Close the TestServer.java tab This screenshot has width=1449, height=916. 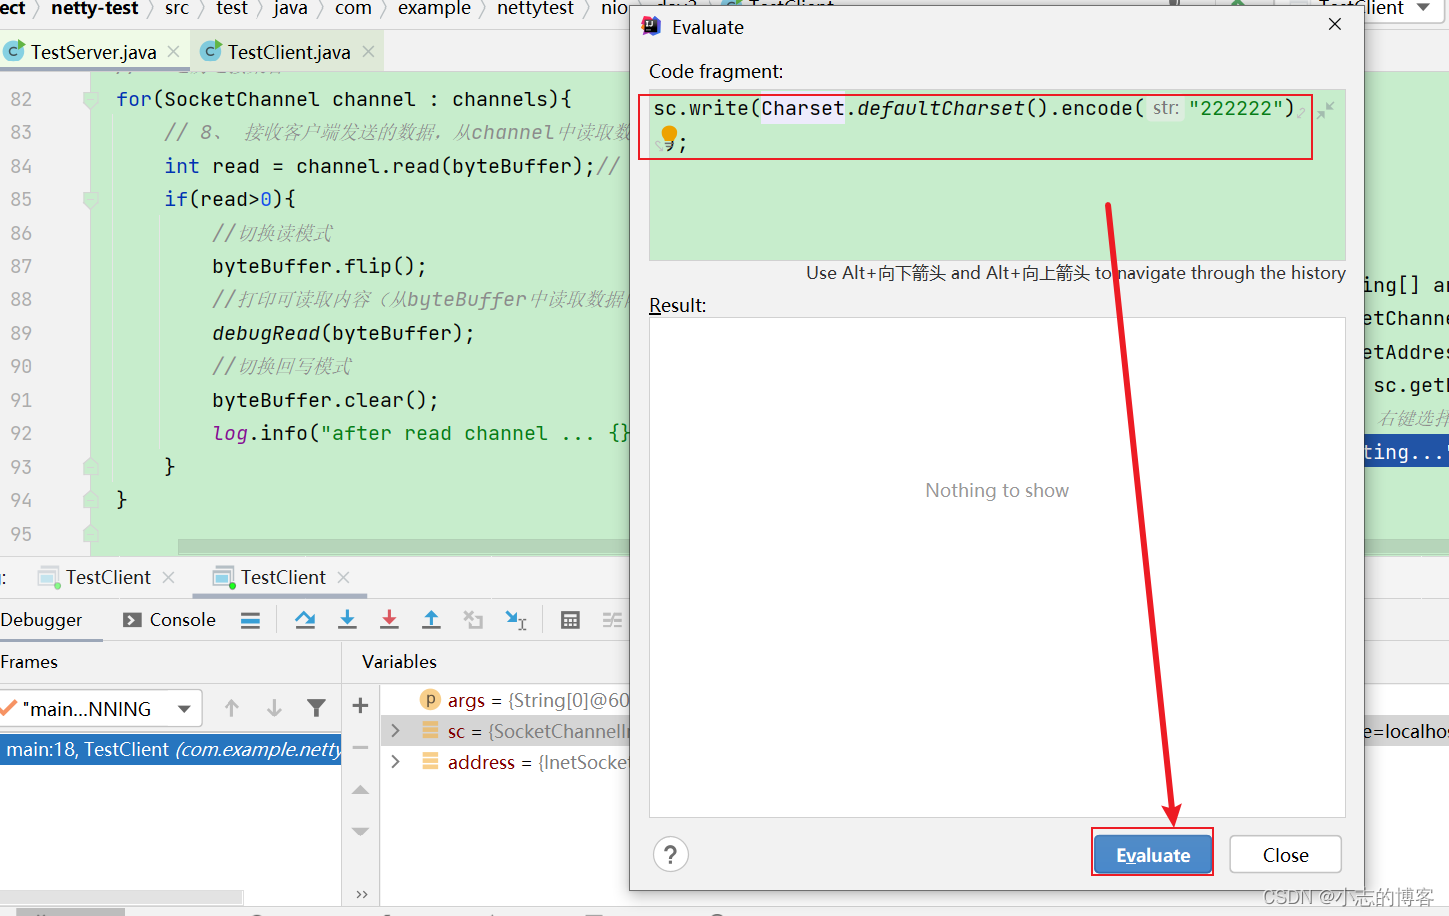click(x=174, y=51)
